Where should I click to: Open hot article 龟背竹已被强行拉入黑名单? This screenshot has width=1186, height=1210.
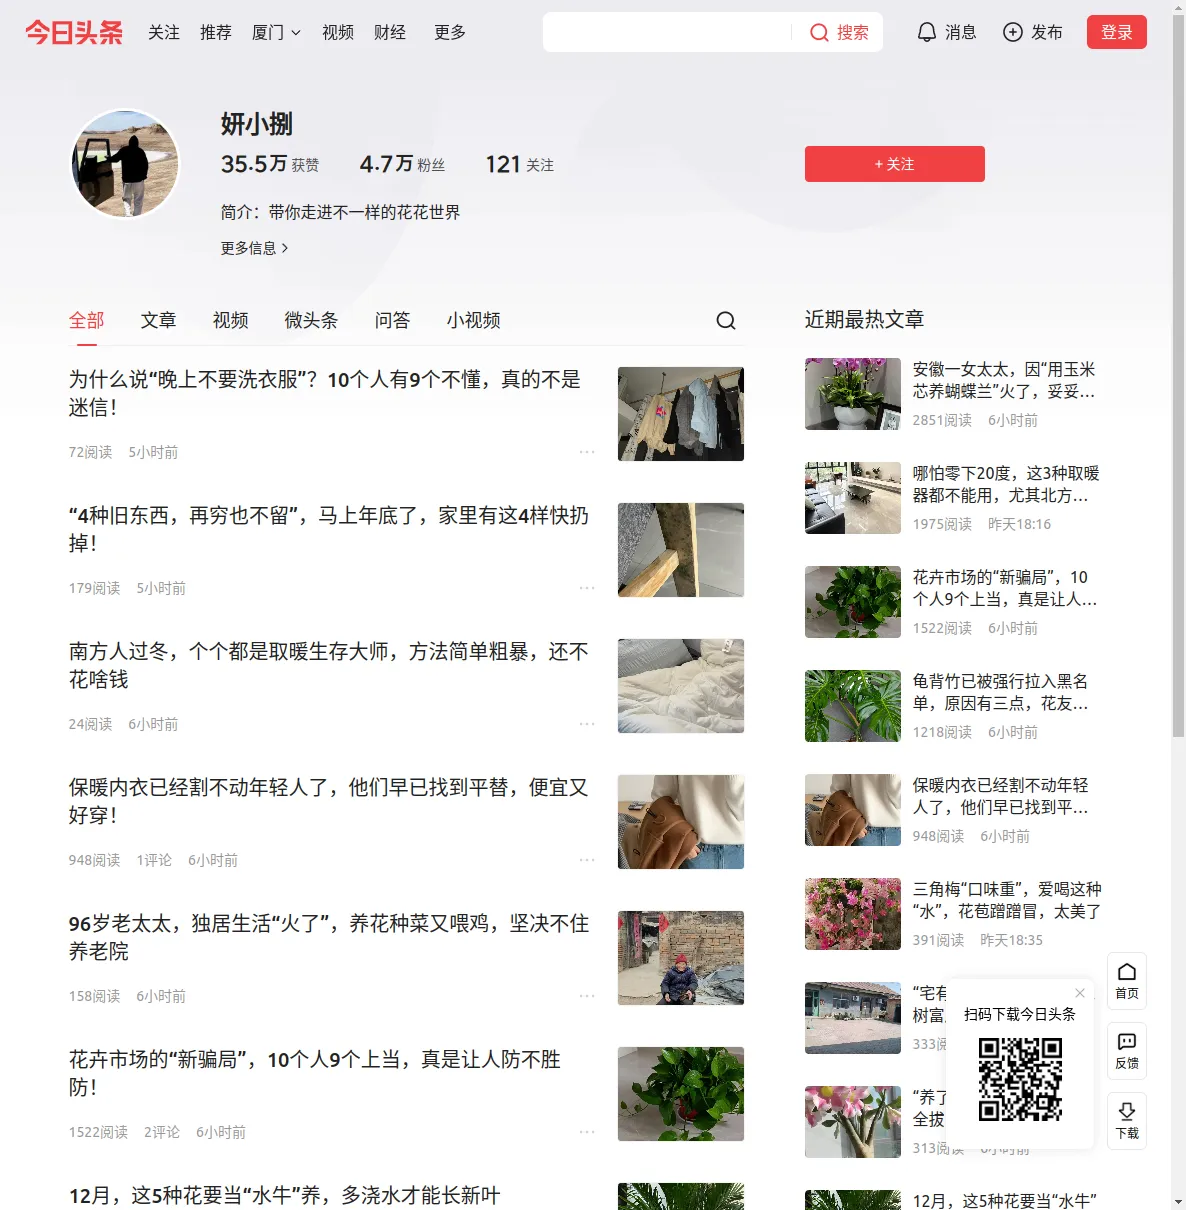1001,692
